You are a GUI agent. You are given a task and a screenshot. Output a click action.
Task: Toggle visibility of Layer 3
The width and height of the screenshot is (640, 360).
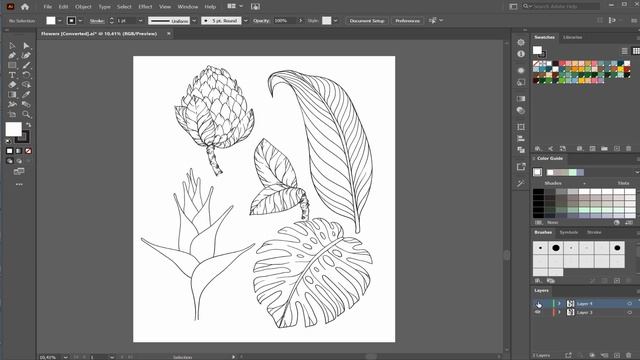(x=538, y=312)
